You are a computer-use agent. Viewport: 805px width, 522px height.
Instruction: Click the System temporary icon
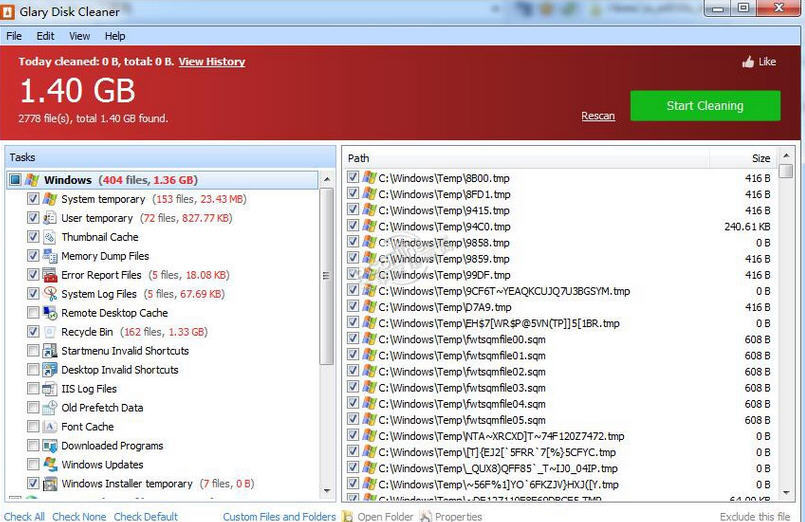[50, 199]
